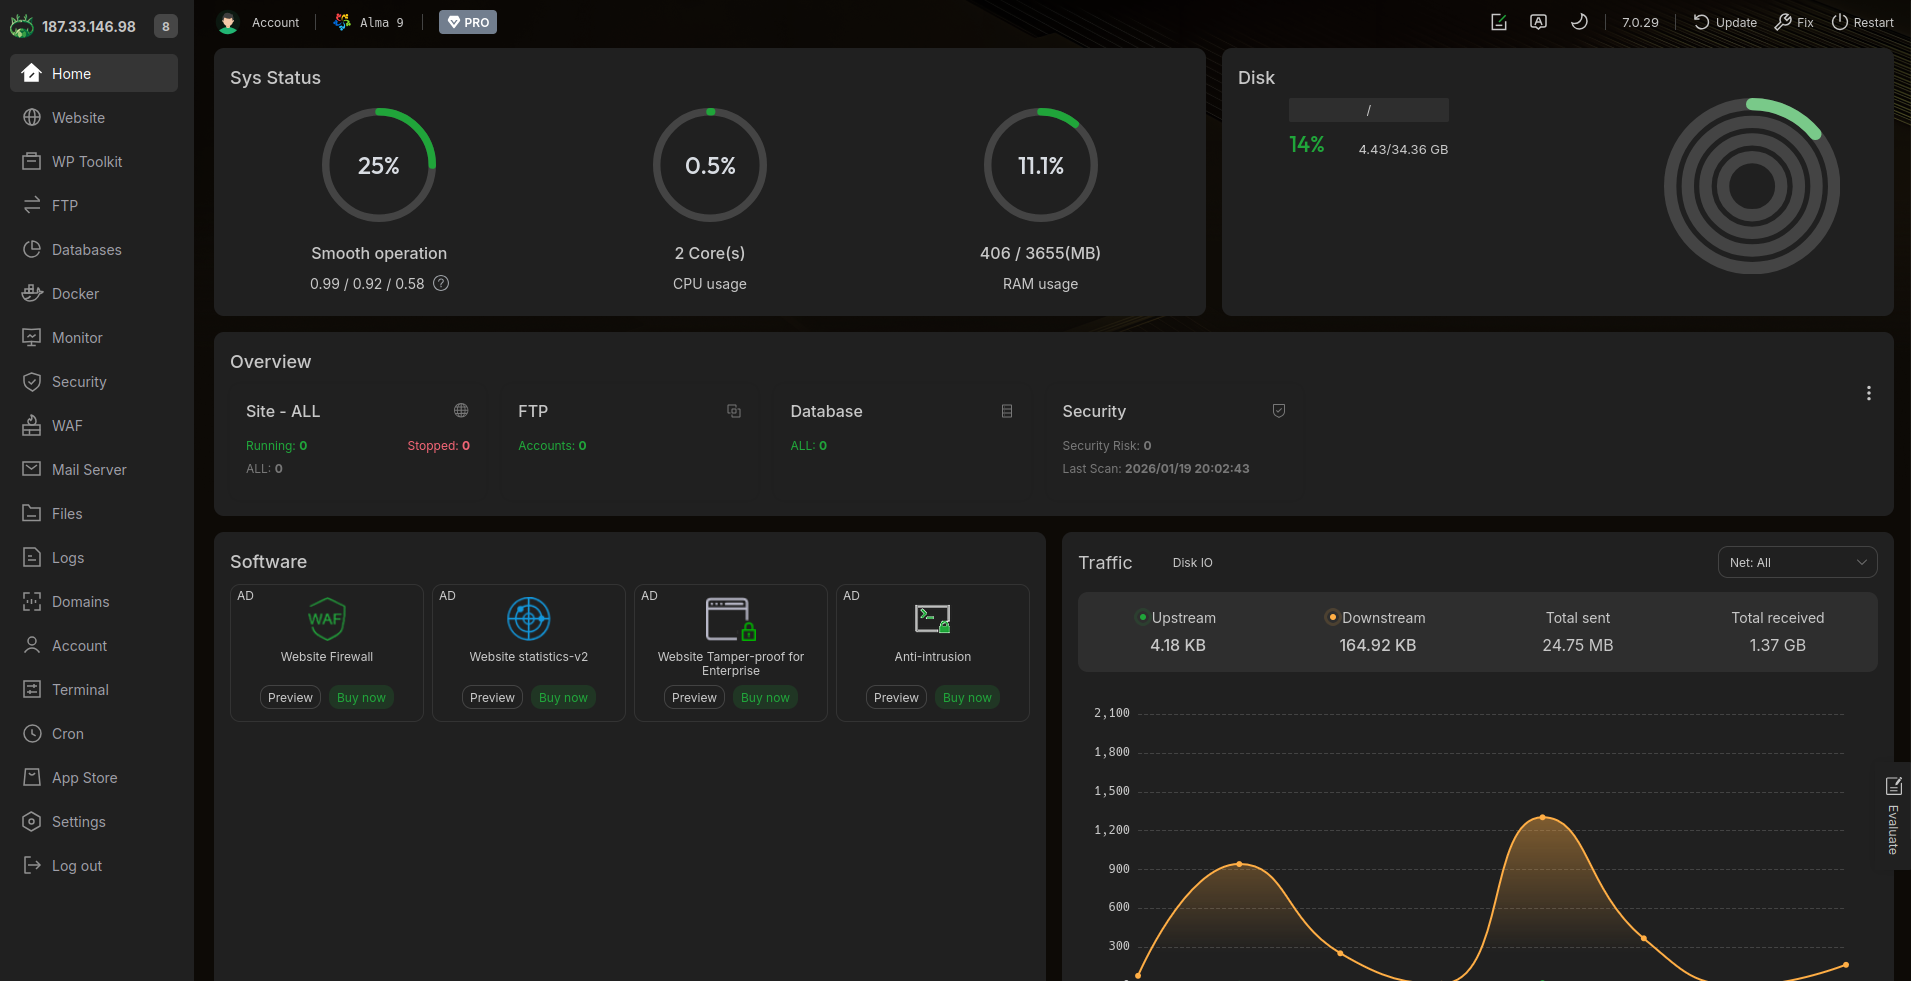Open the Website Firewall WAF icon
The width and height of the screenshot is (1911, 981).
[x=327, y=618]
